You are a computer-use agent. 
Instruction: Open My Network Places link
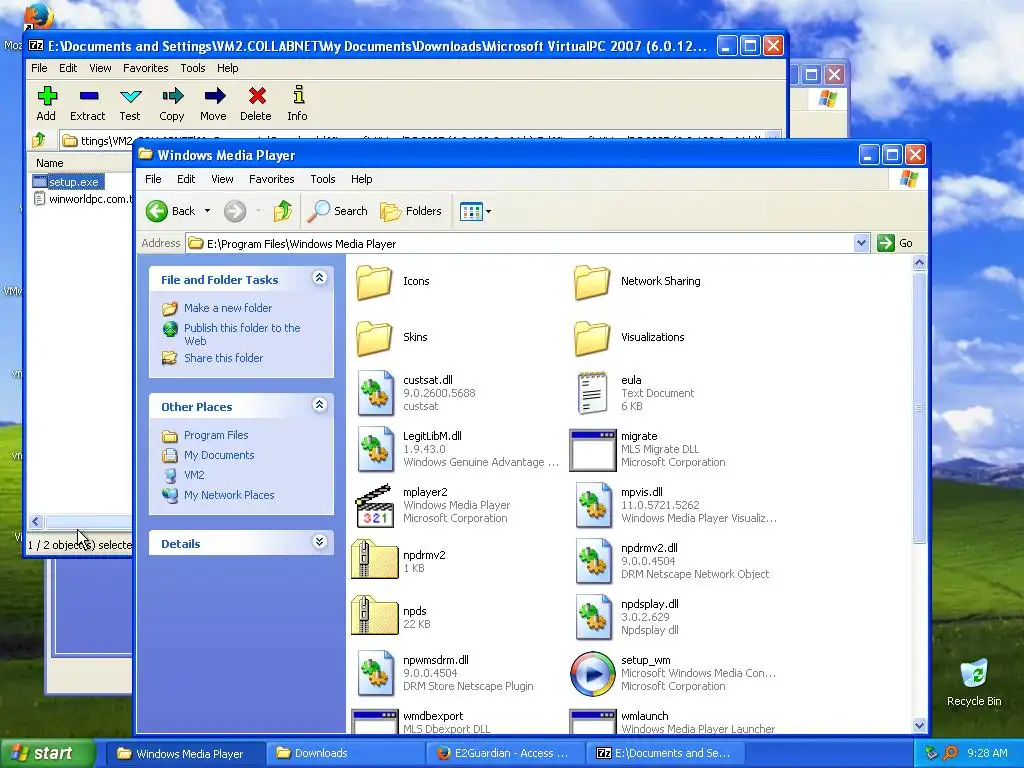point(229,495)
